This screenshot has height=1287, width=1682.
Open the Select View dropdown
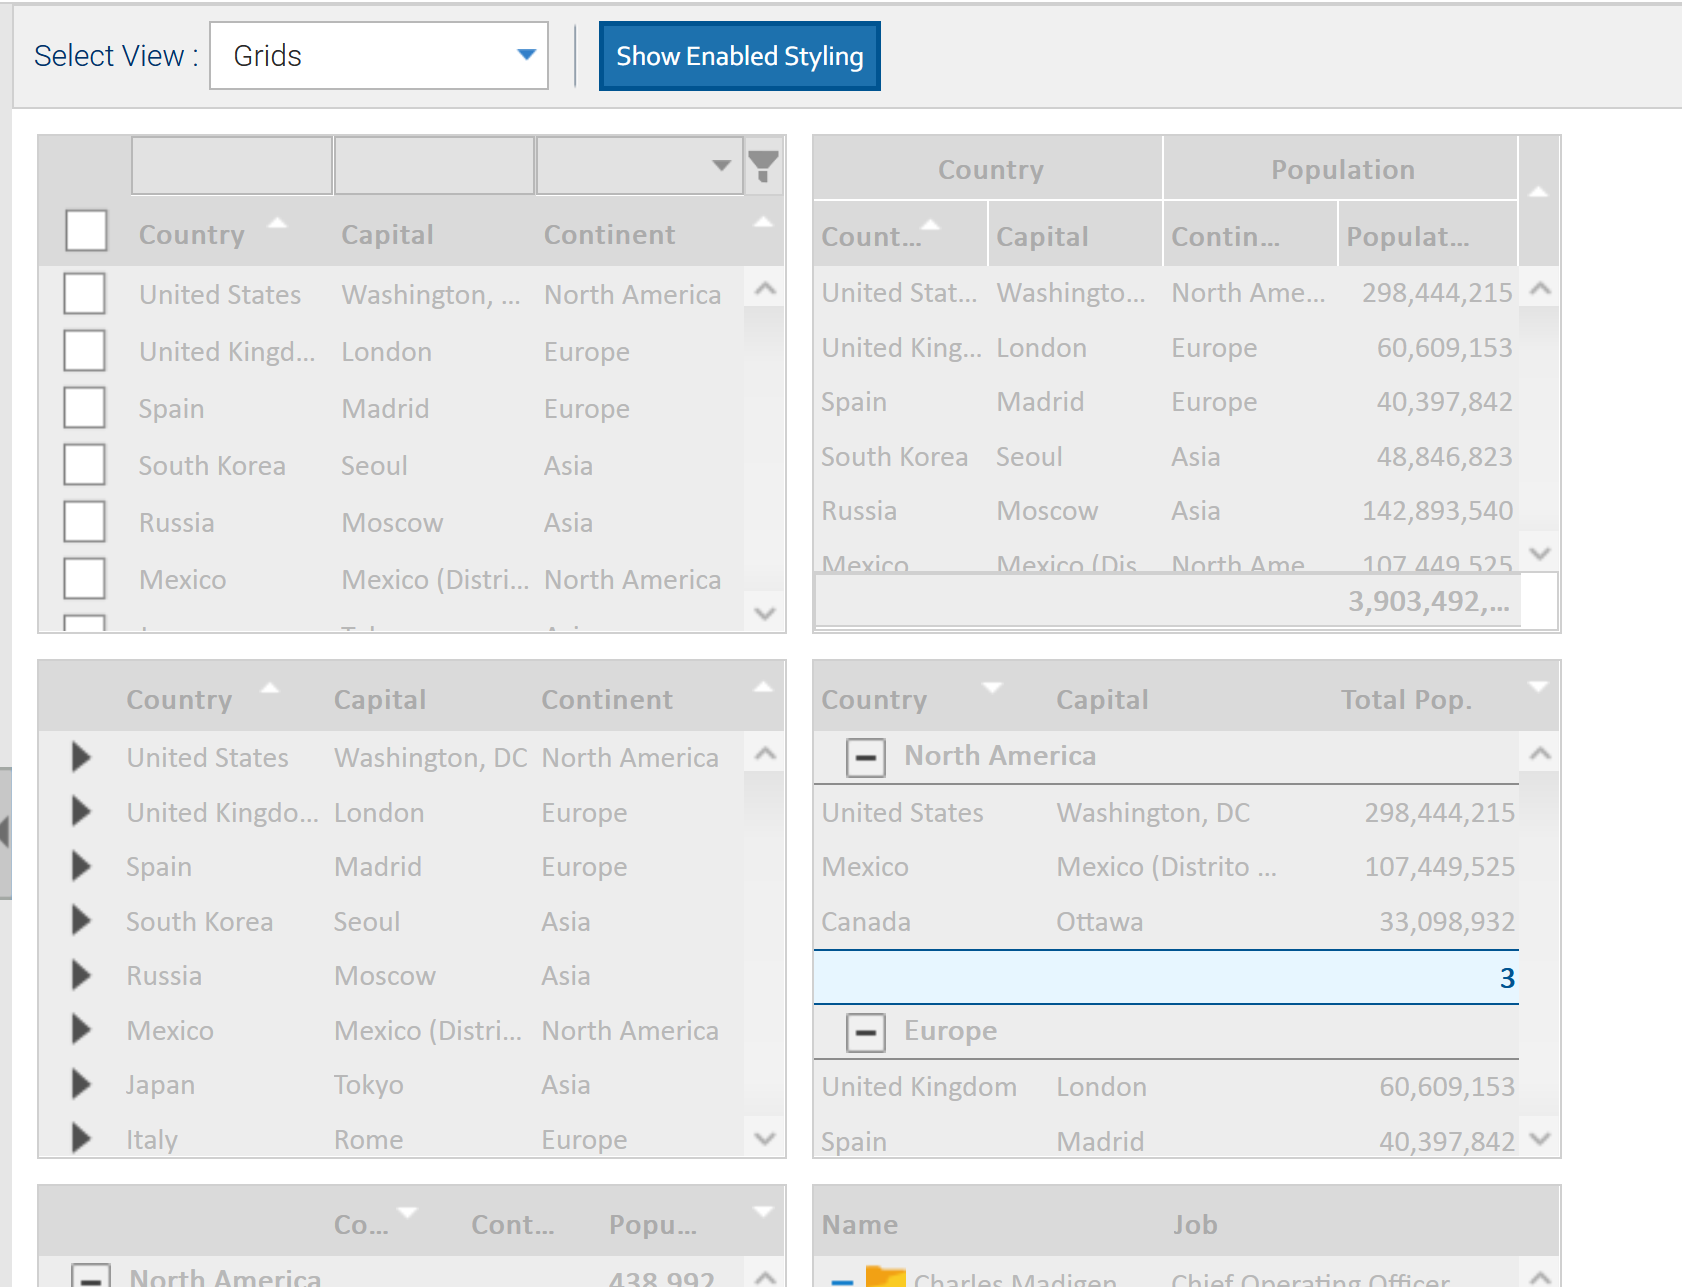pos(378,56)
